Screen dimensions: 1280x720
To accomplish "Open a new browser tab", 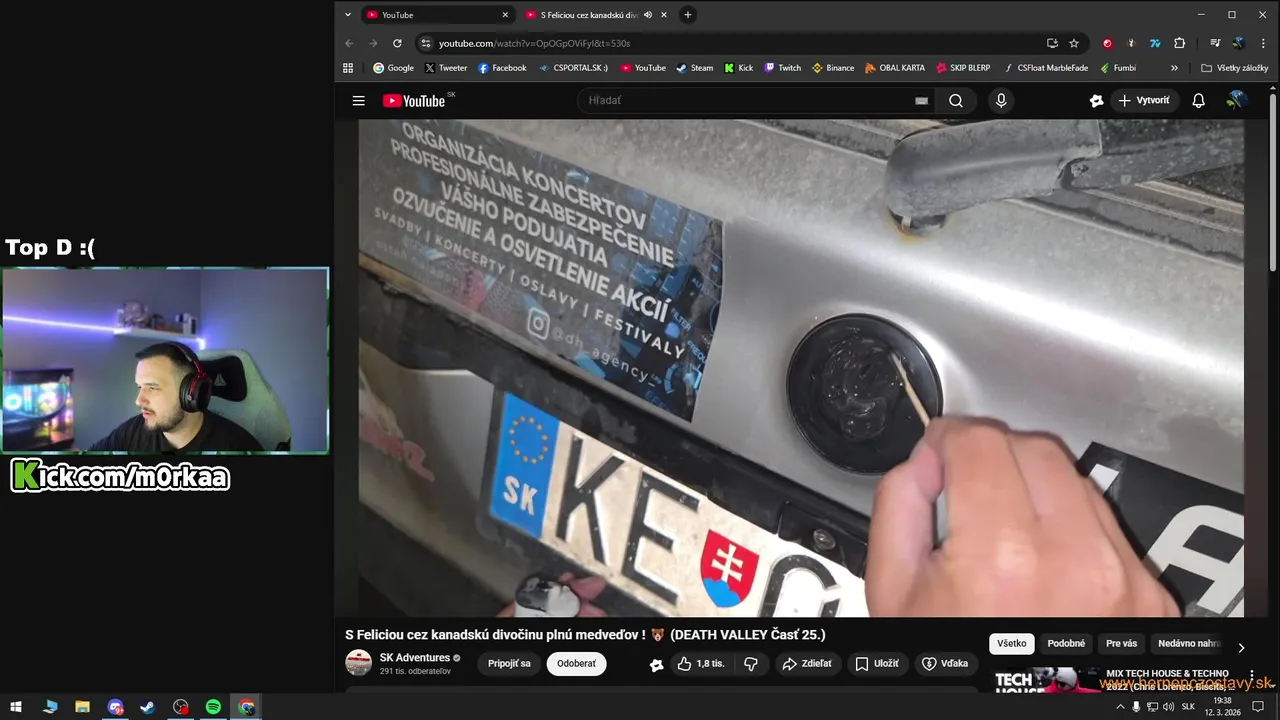I will point(687,15).
